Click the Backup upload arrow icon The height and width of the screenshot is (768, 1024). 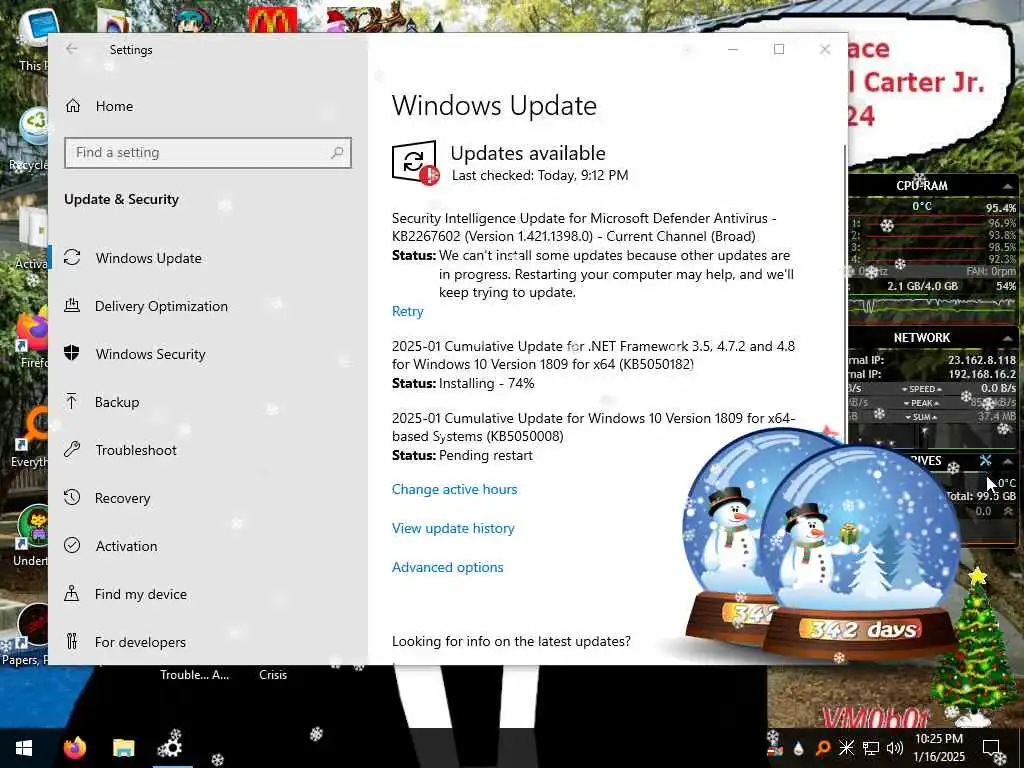pos(72,401)
